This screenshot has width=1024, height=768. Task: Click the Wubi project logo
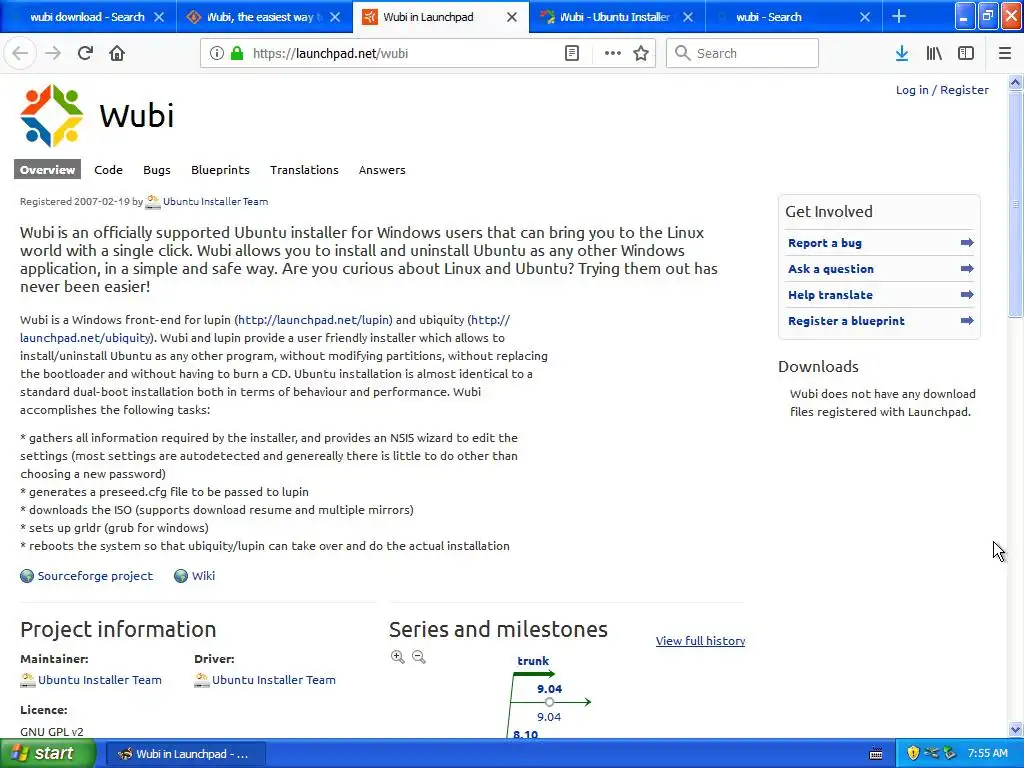point(52,116)
